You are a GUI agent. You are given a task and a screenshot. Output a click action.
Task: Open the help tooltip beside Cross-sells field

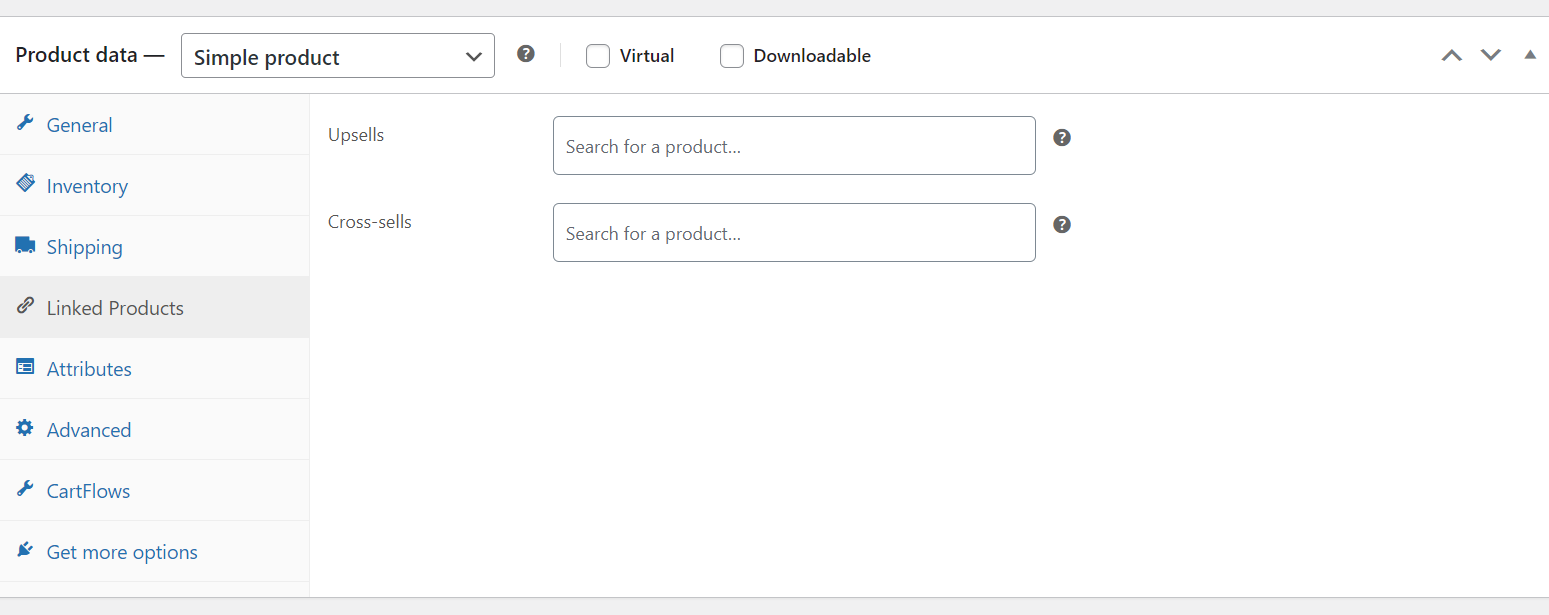tap(1061, 224)
